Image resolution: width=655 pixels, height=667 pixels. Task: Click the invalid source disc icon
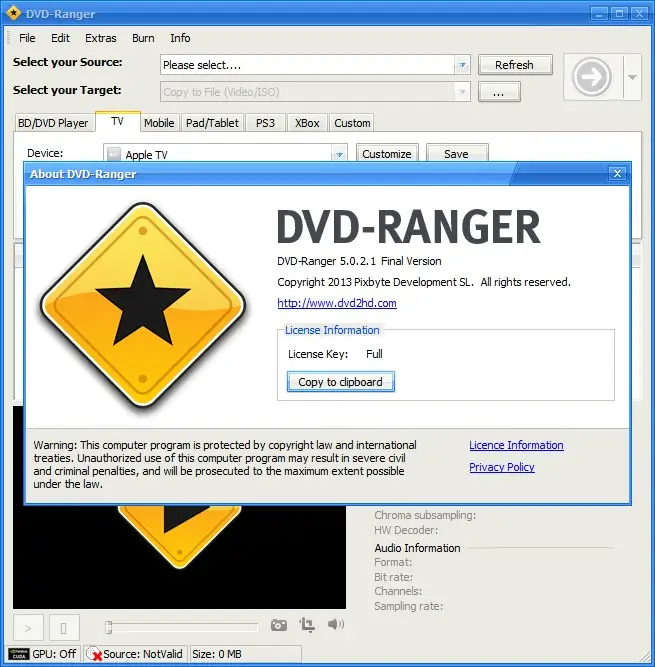pyautogui.click(x=94, y=654)
